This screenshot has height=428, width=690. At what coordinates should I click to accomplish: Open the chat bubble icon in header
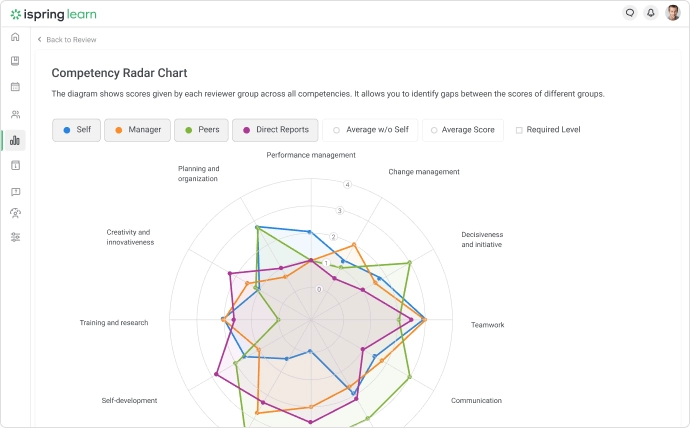pos(629,13)
